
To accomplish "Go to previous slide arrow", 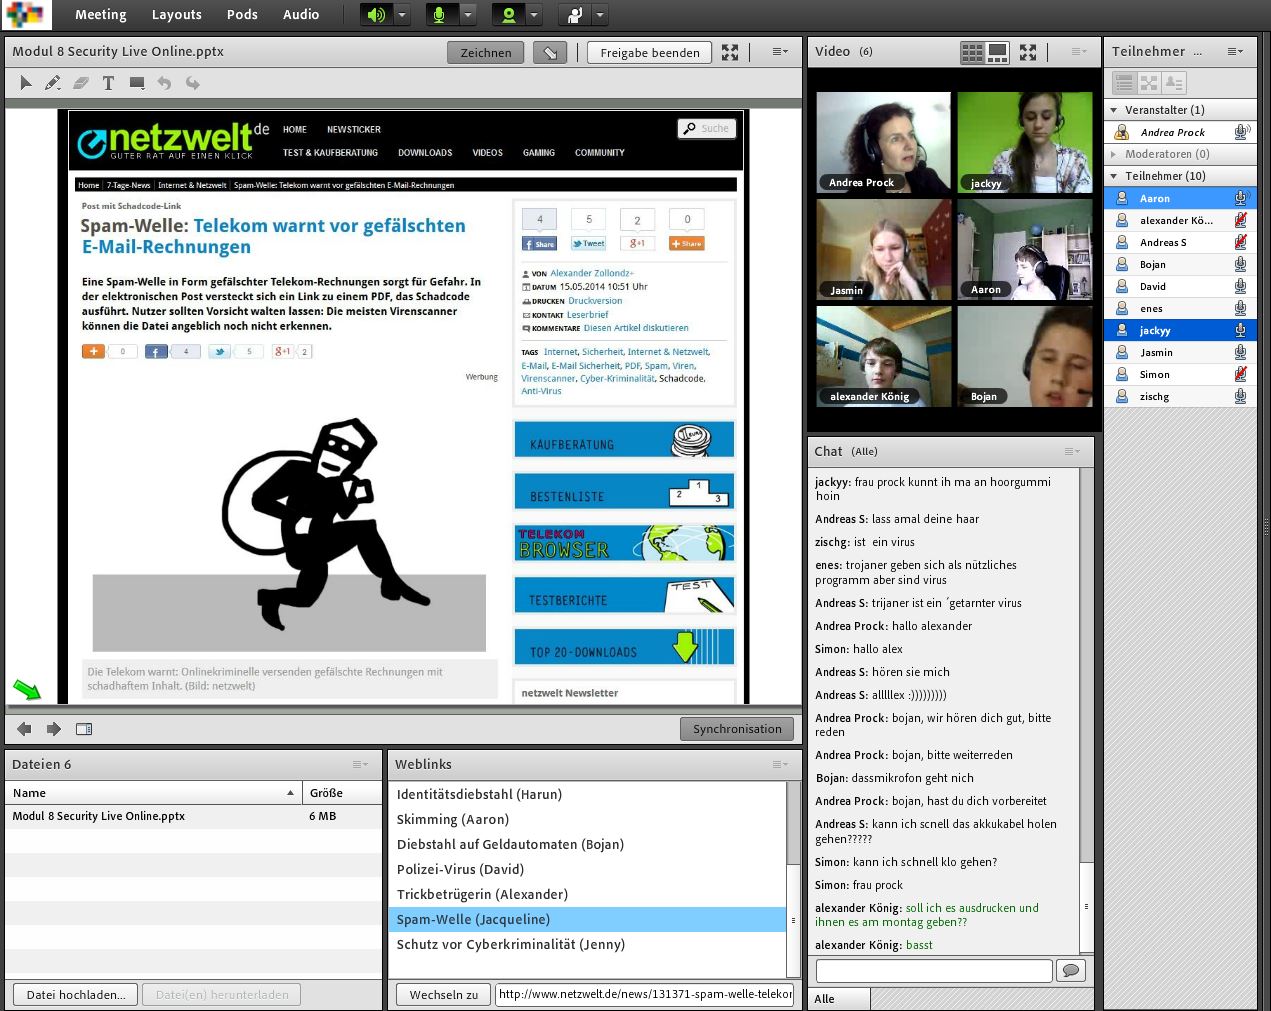I will (x=25, y=729).
